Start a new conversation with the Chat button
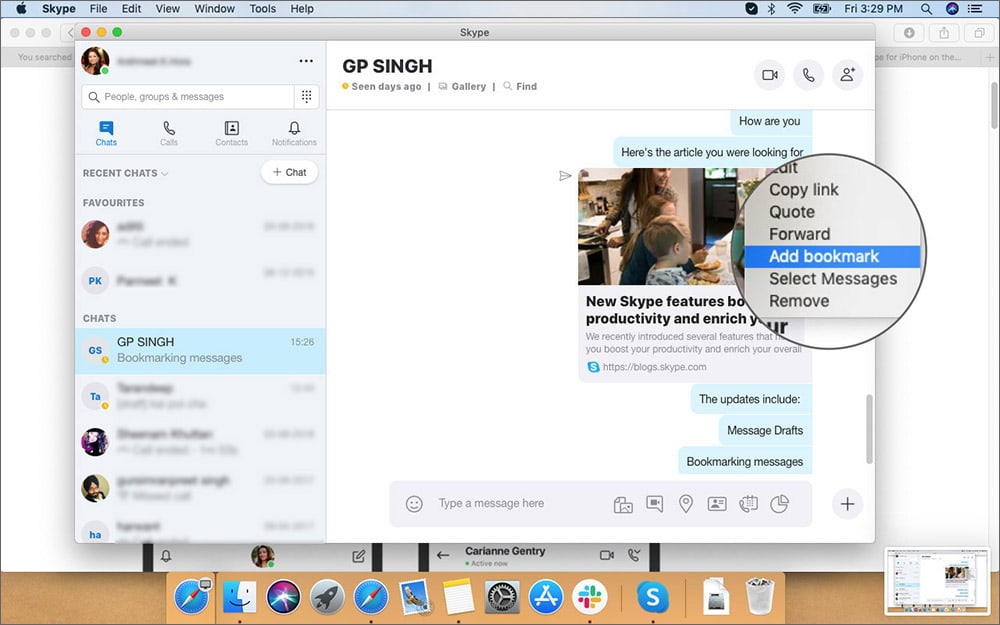The height and width of the screenshot is (625, 1000). click(289, 172)
